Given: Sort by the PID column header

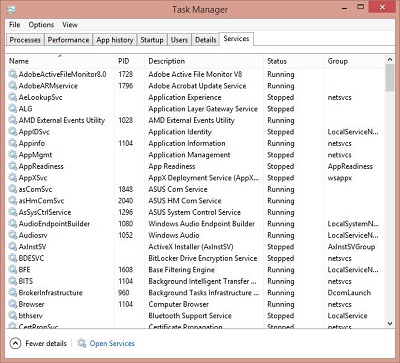Looking at the screenshot, I should [x=124, y=61].
